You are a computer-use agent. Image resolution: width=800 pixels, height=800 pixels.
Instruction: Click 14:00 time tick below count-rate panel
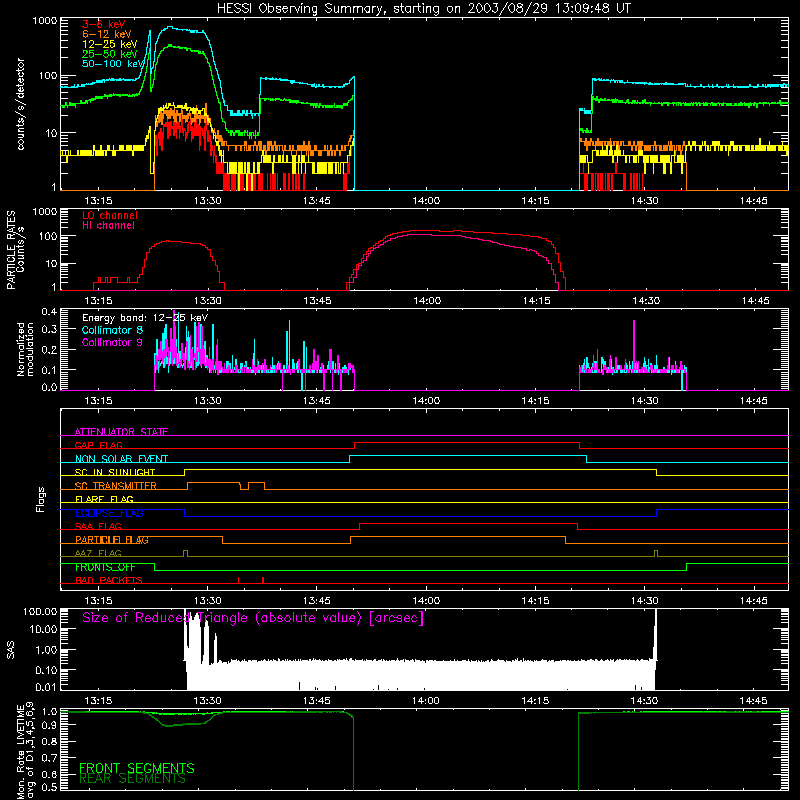[x=426, y=201]
